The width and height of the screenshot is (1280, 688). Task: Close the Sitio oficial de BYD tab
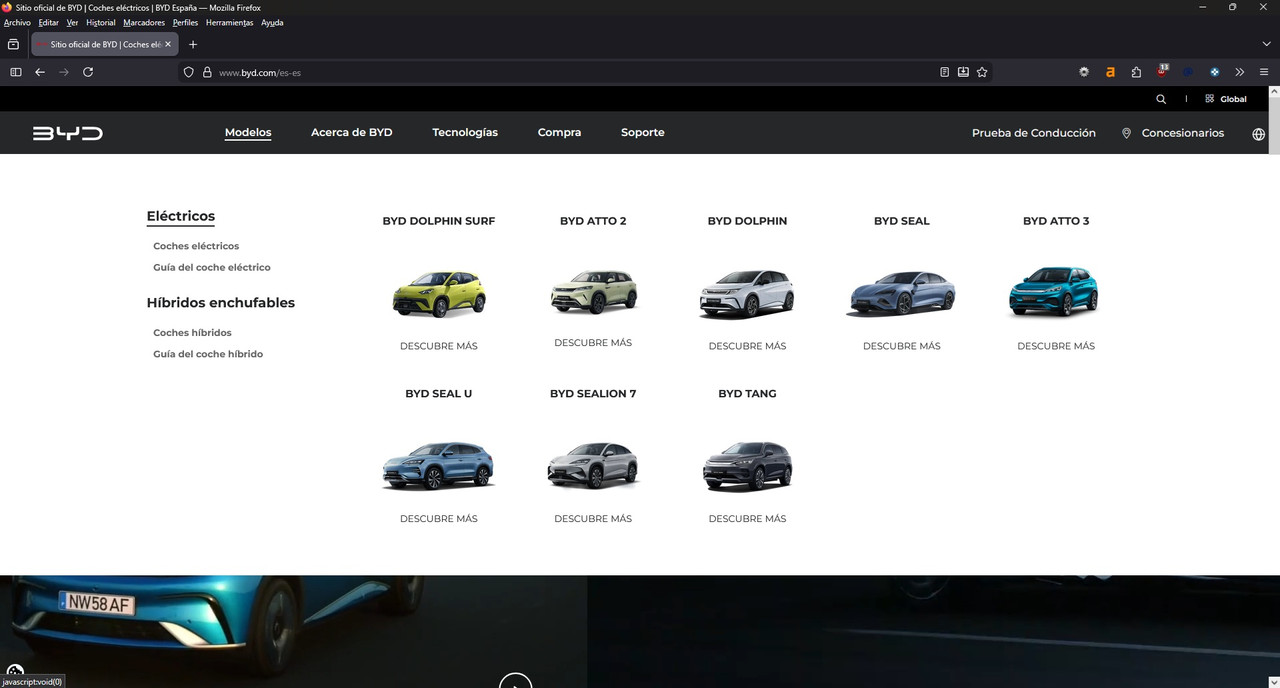coord(168,44)
